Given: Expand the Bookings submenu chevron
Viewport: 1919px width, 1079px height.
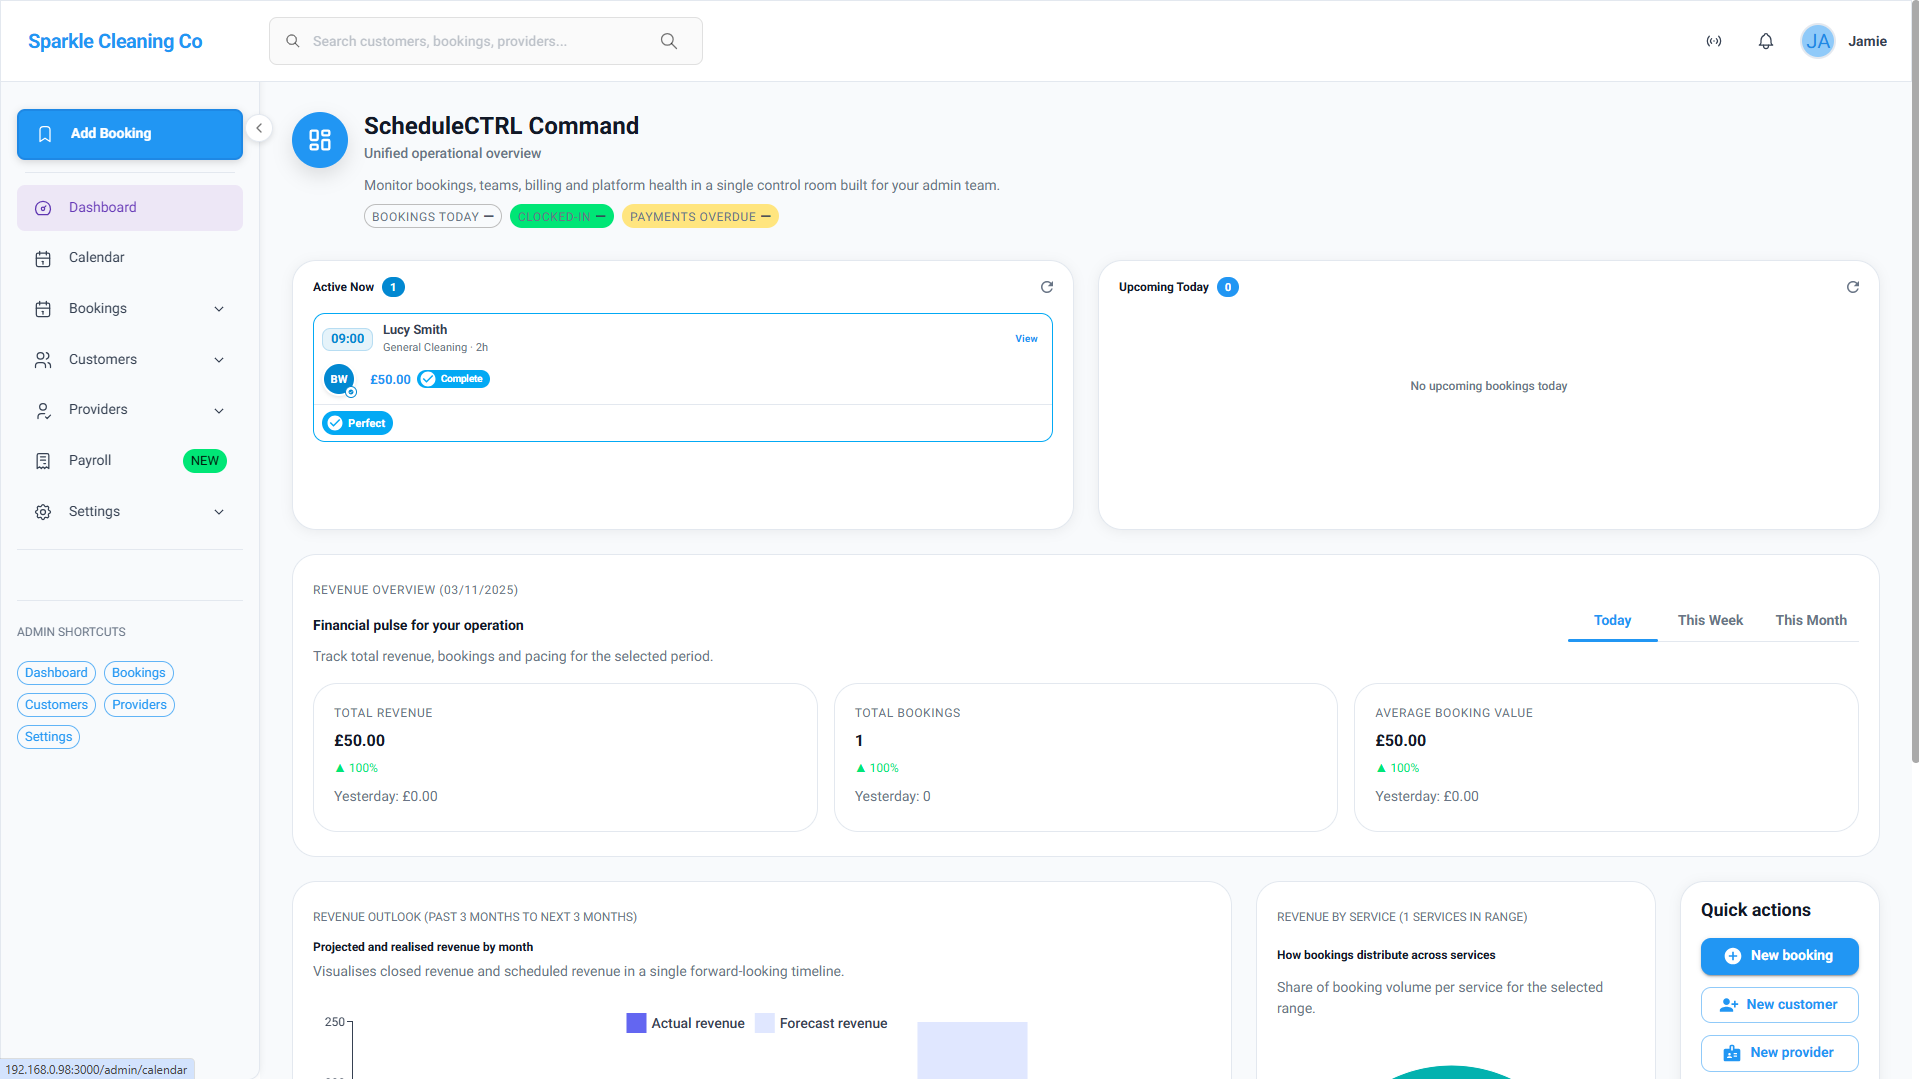Looking at the screenshot, I should click(x=219, y=309).
